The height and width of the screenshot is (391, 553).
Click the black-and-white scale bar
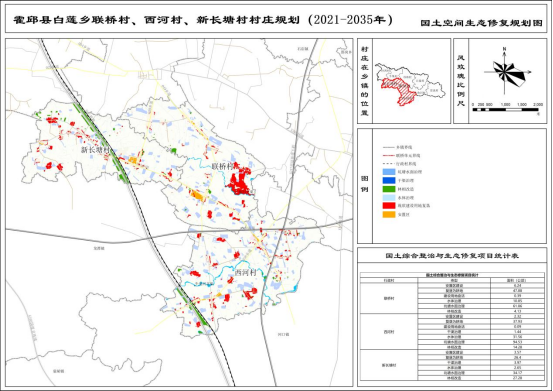click(x=505, y=110)
